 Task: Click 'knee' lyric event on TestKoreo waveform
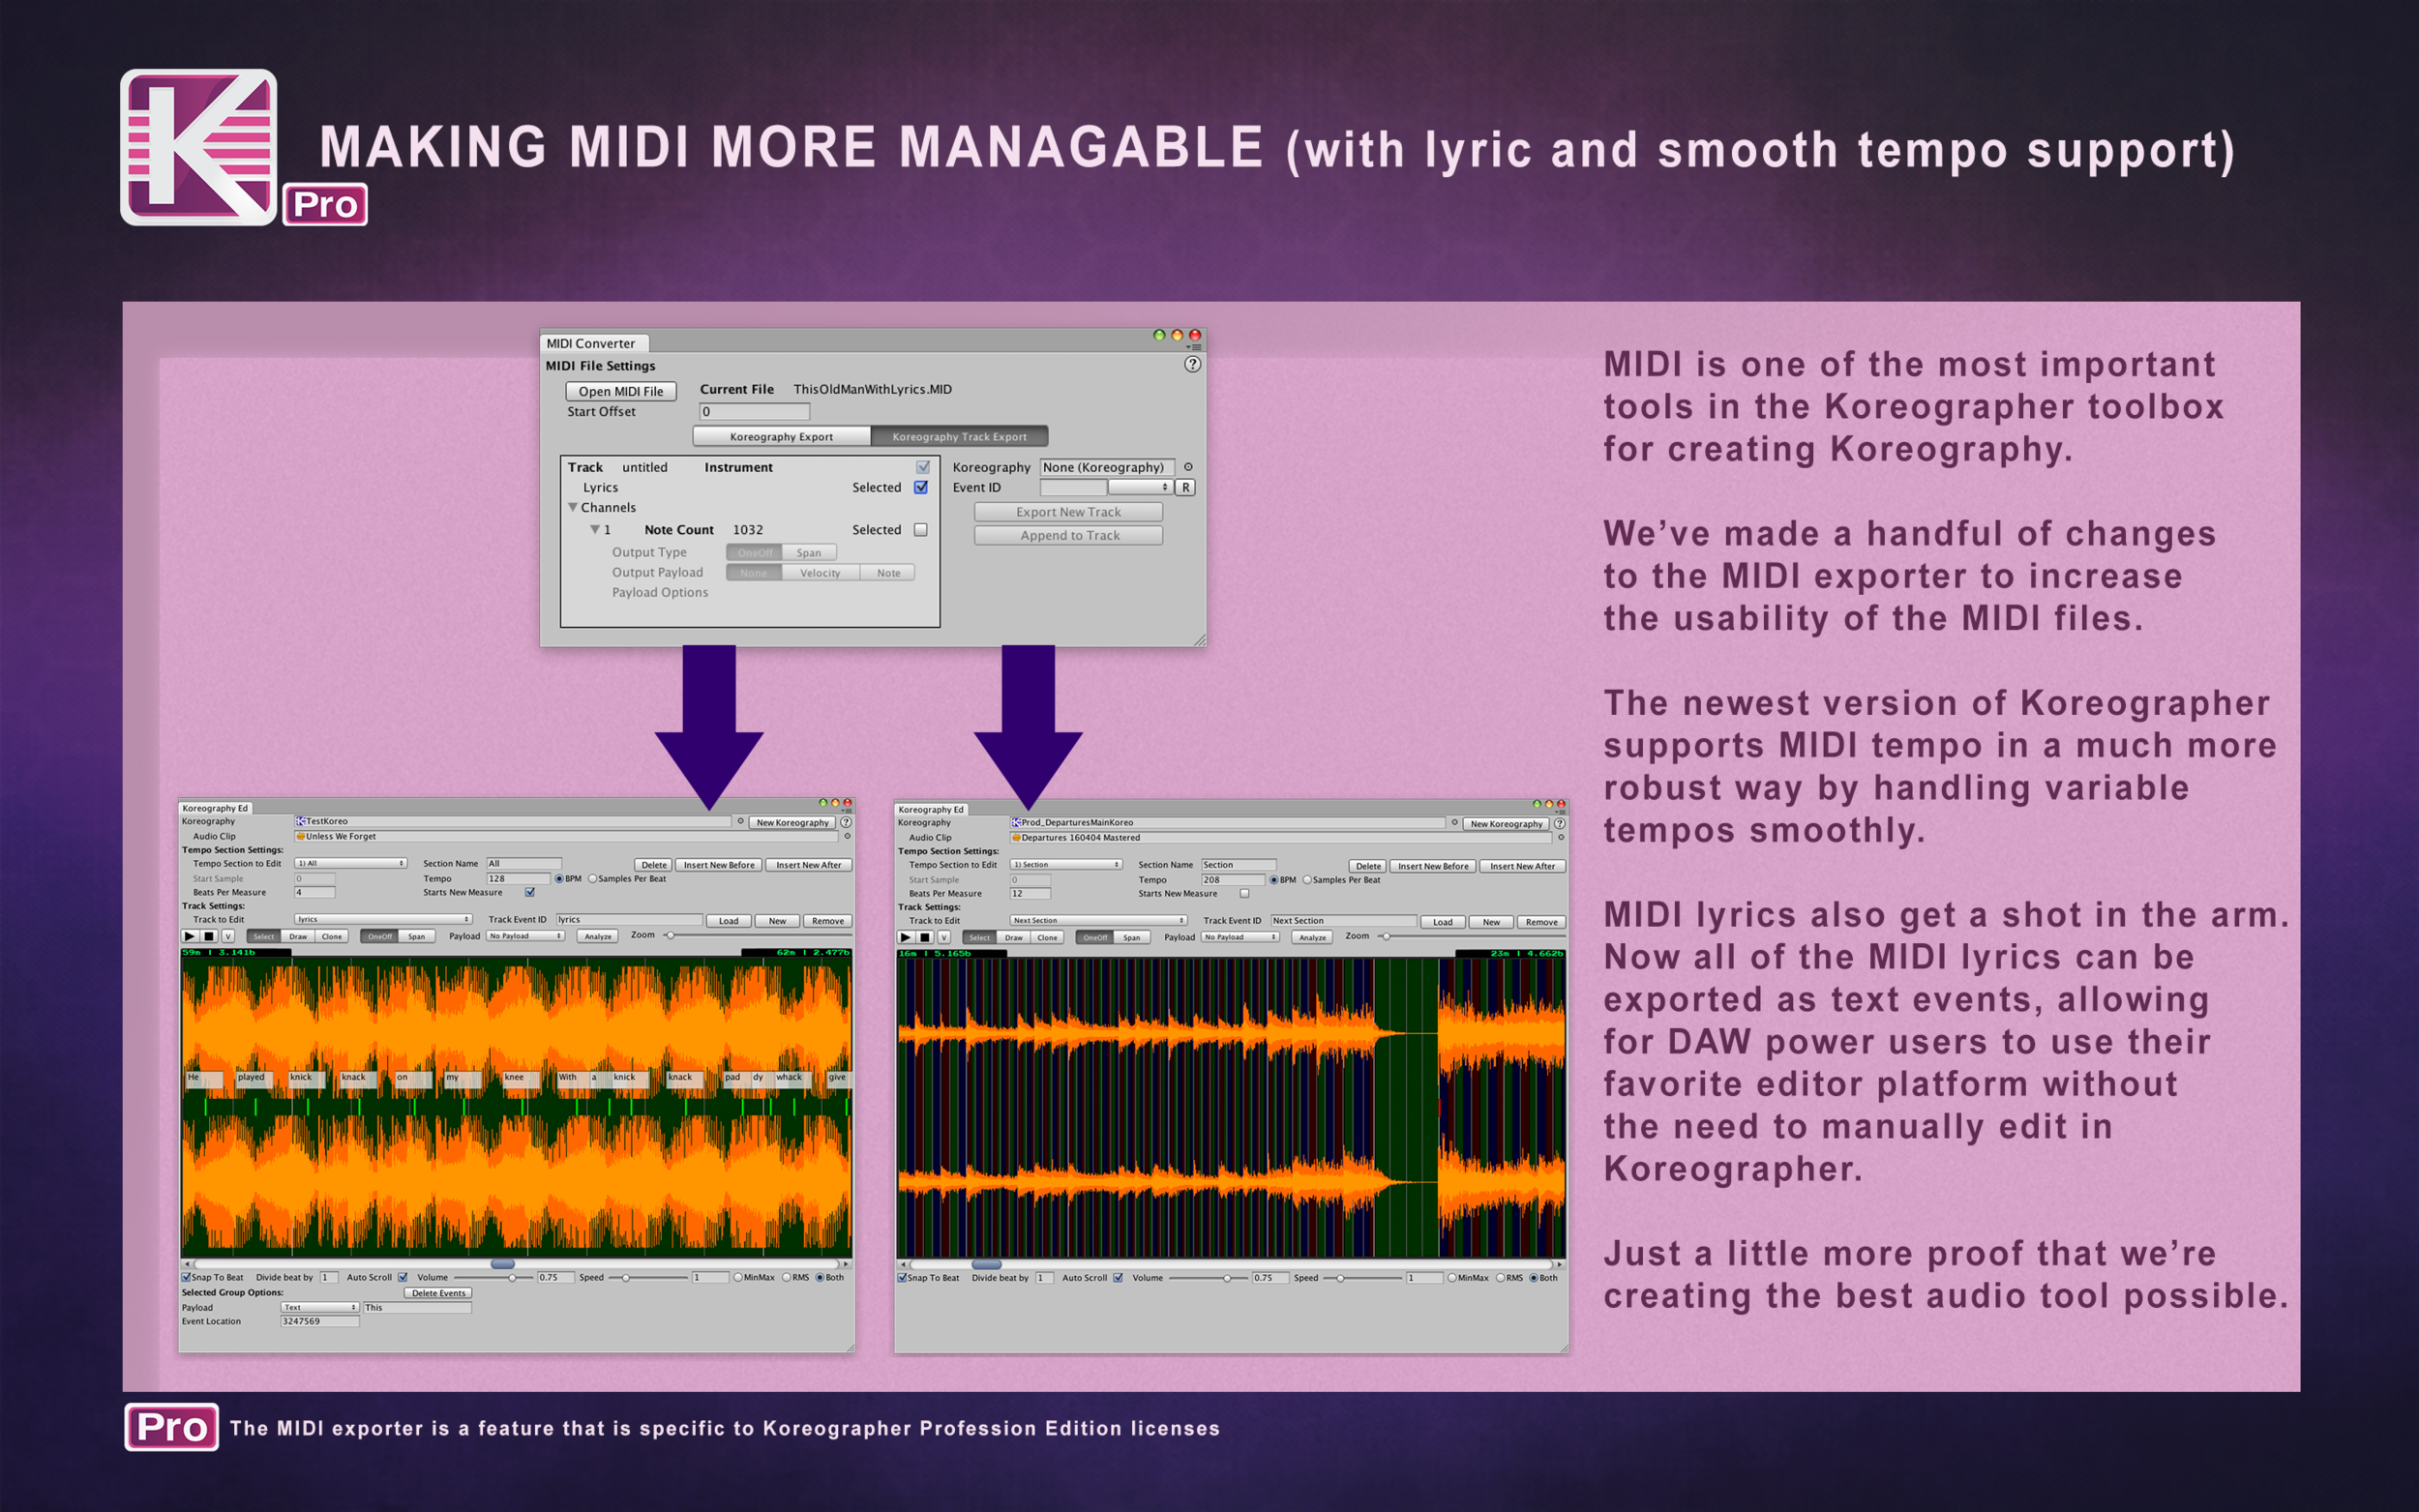521,1078
